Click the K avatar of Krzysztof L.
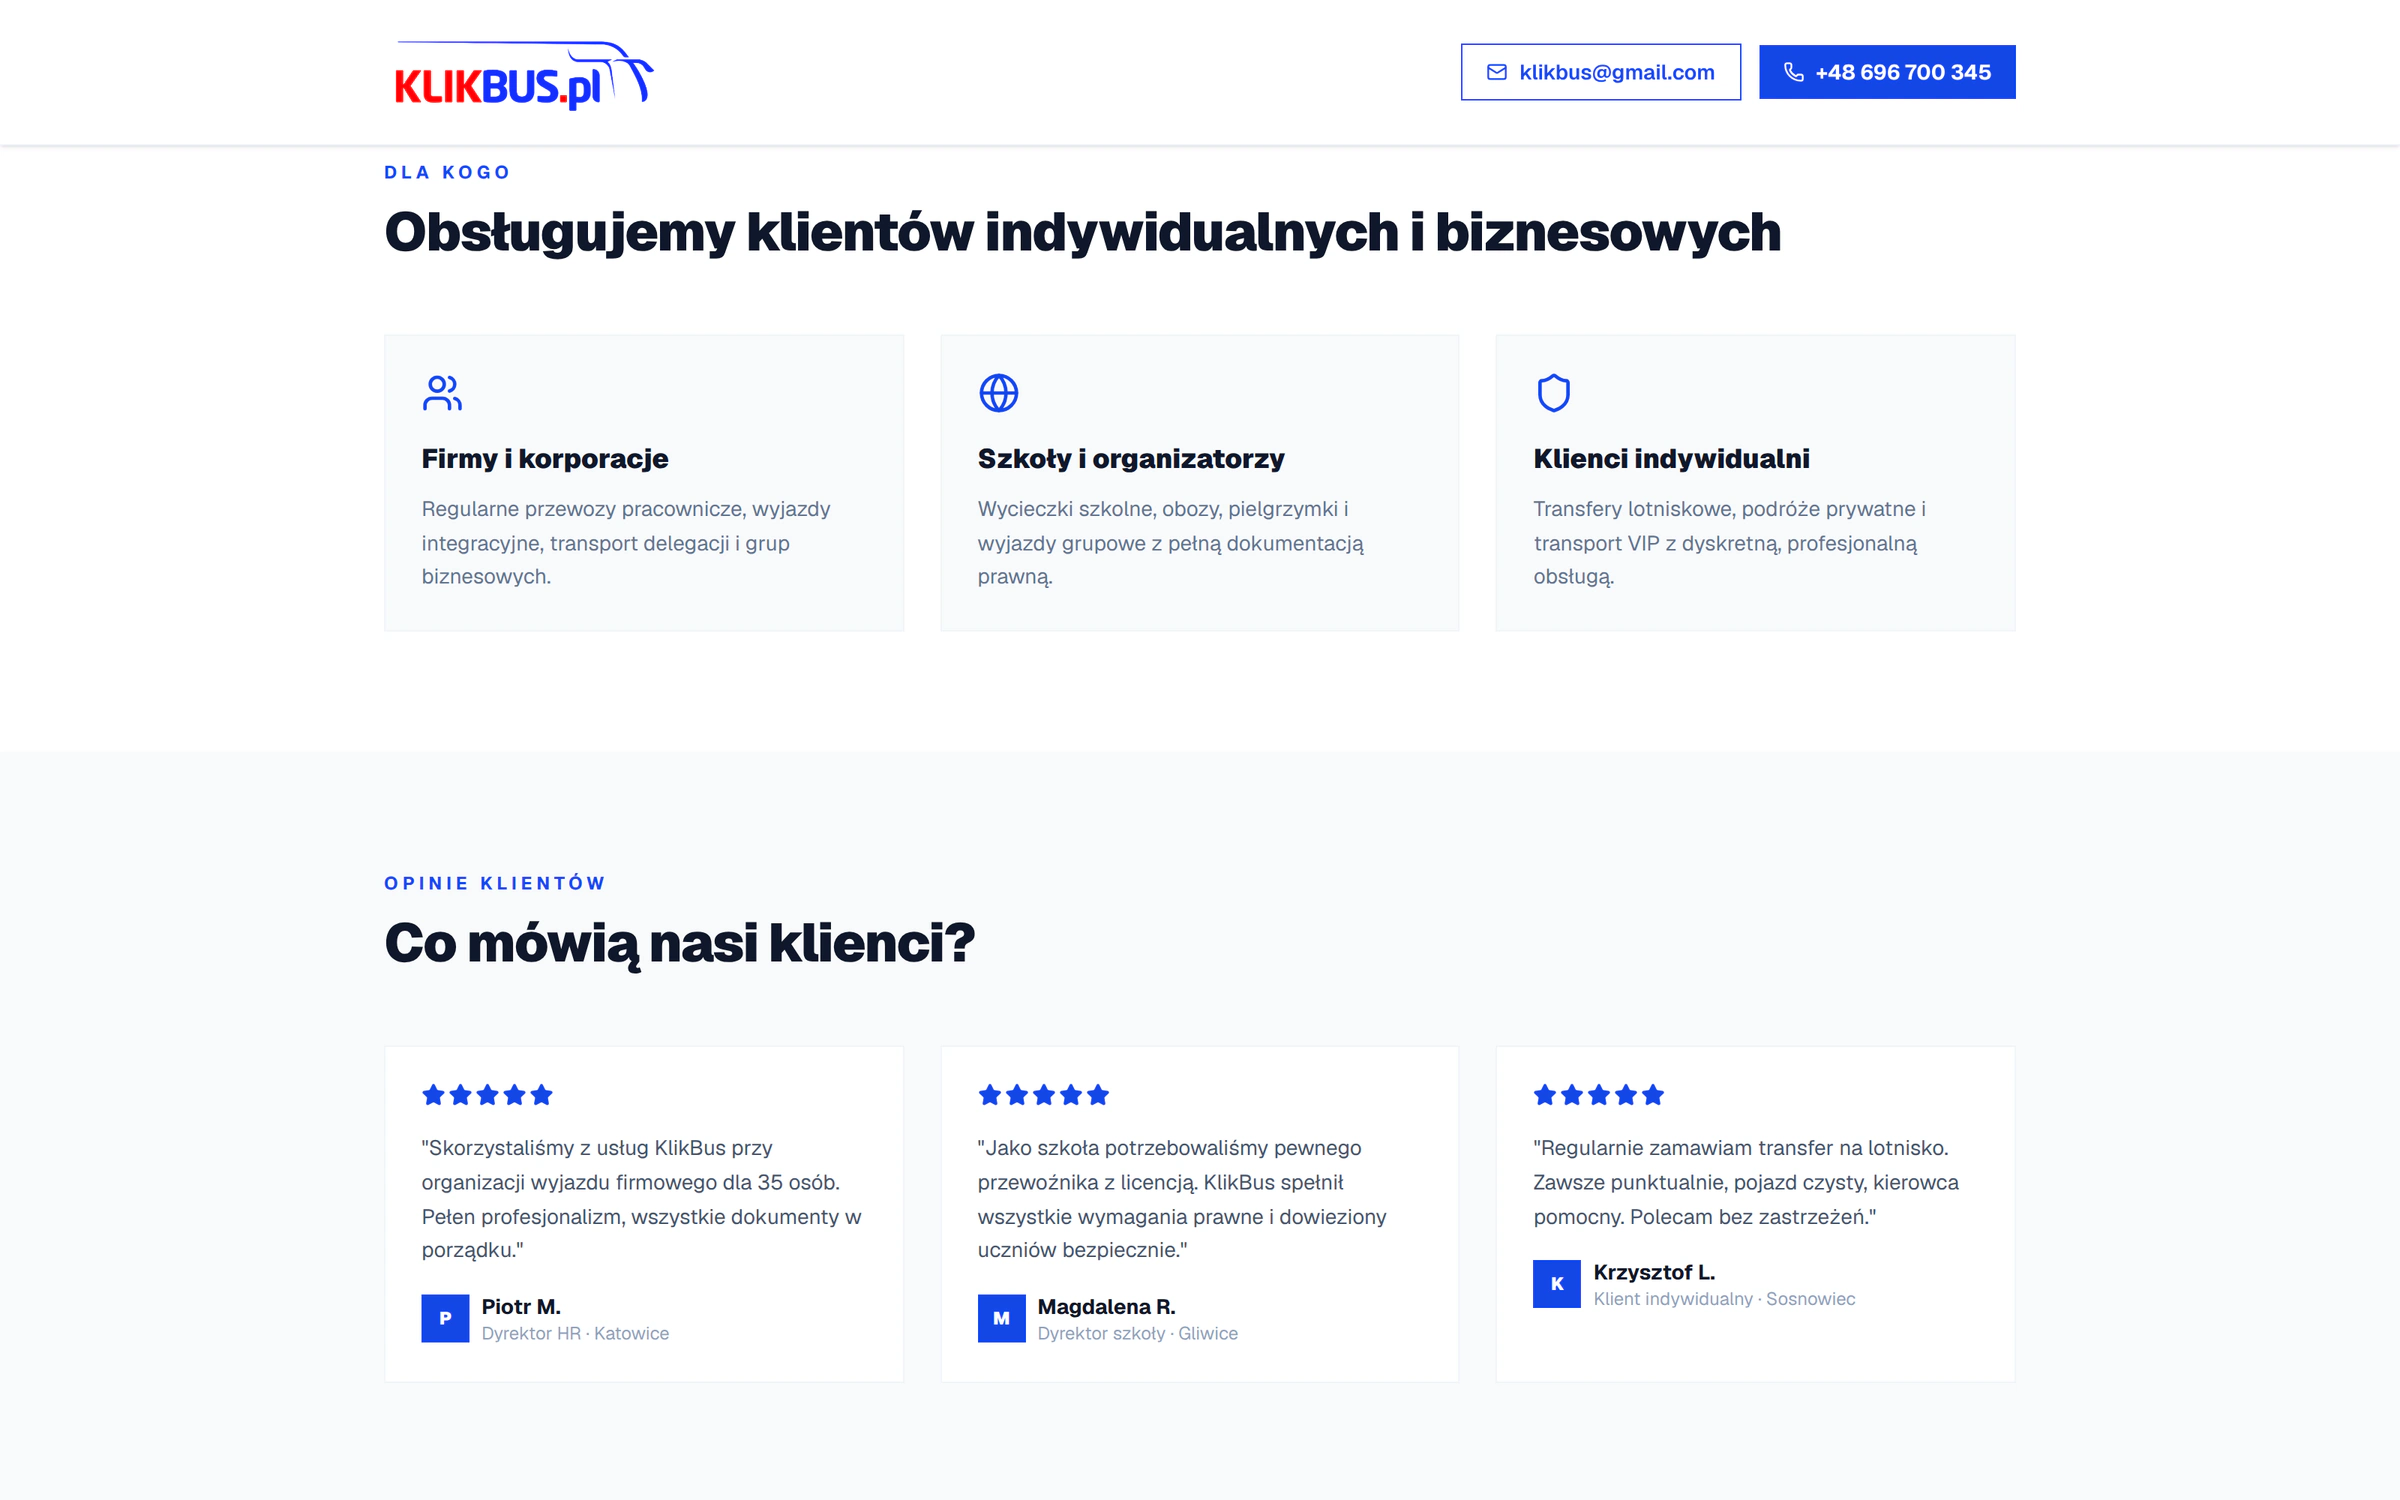 [x=1556, y=1284]
